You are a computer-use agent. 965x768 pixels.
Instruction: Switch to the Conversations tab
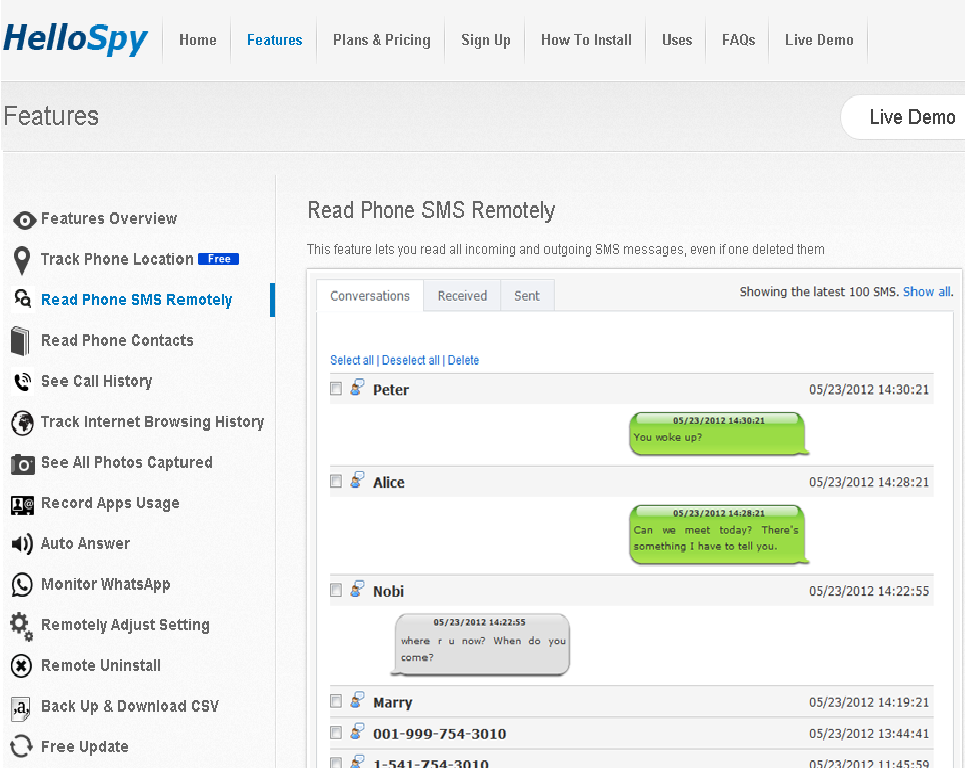[370, 296]
